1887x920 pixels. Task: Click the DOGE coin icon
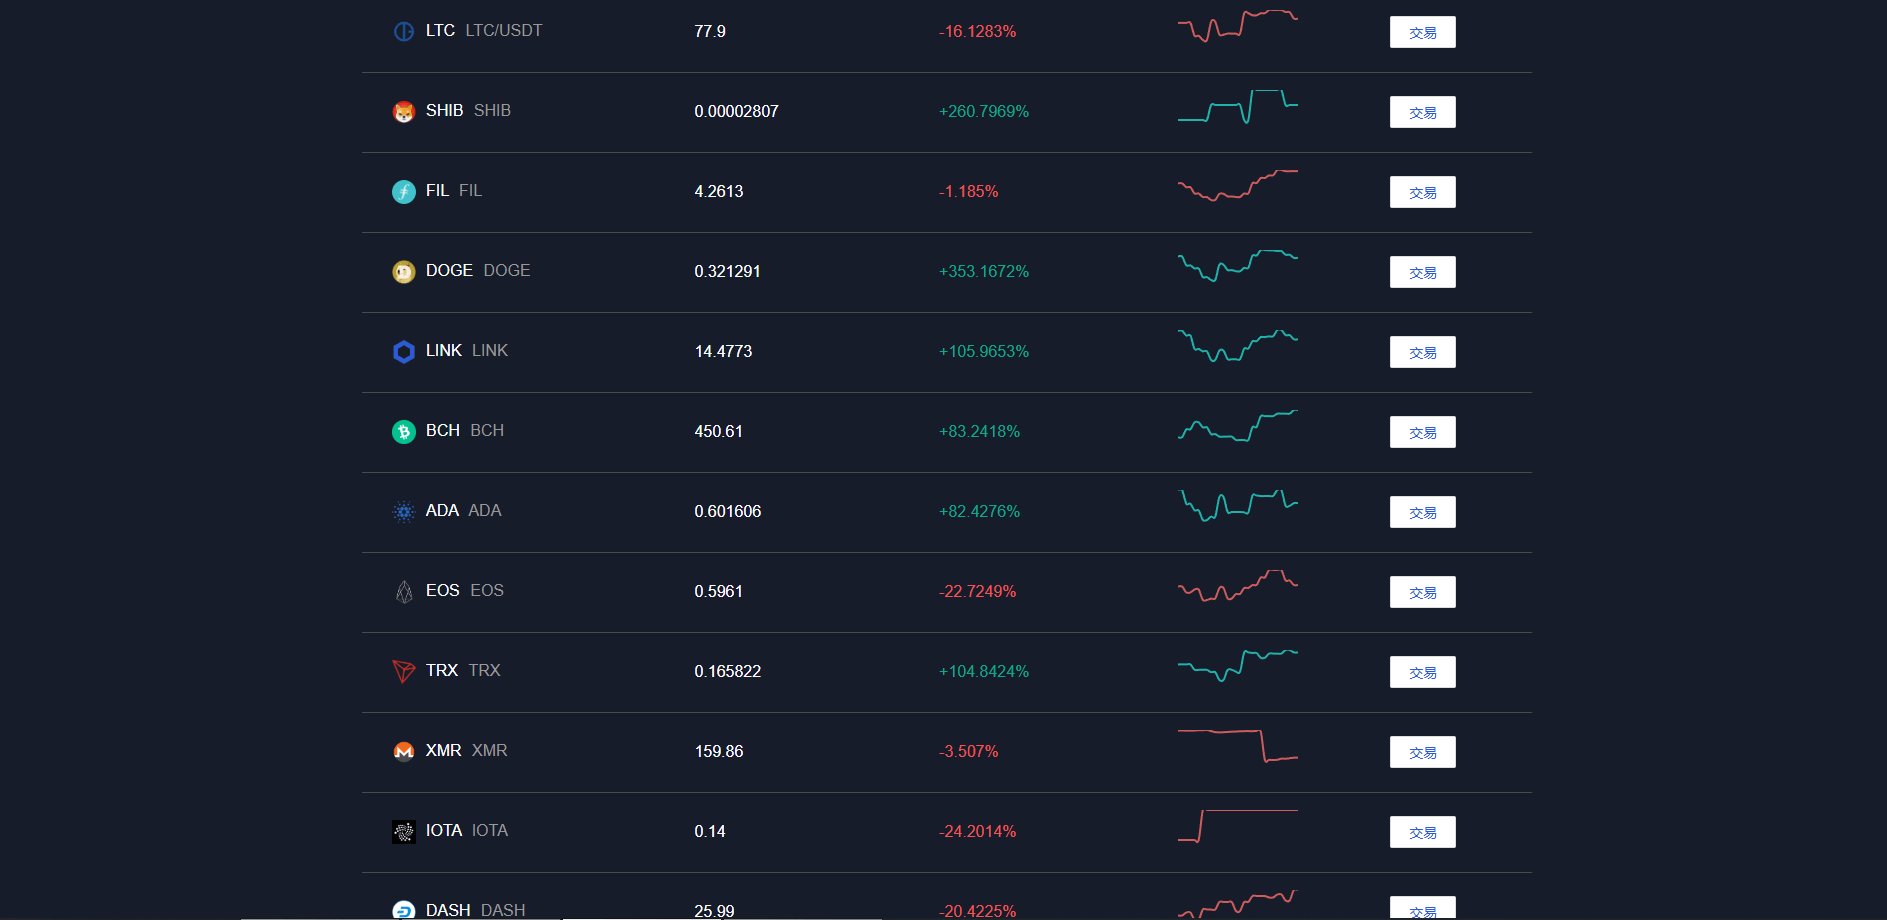tap(404, 272)
